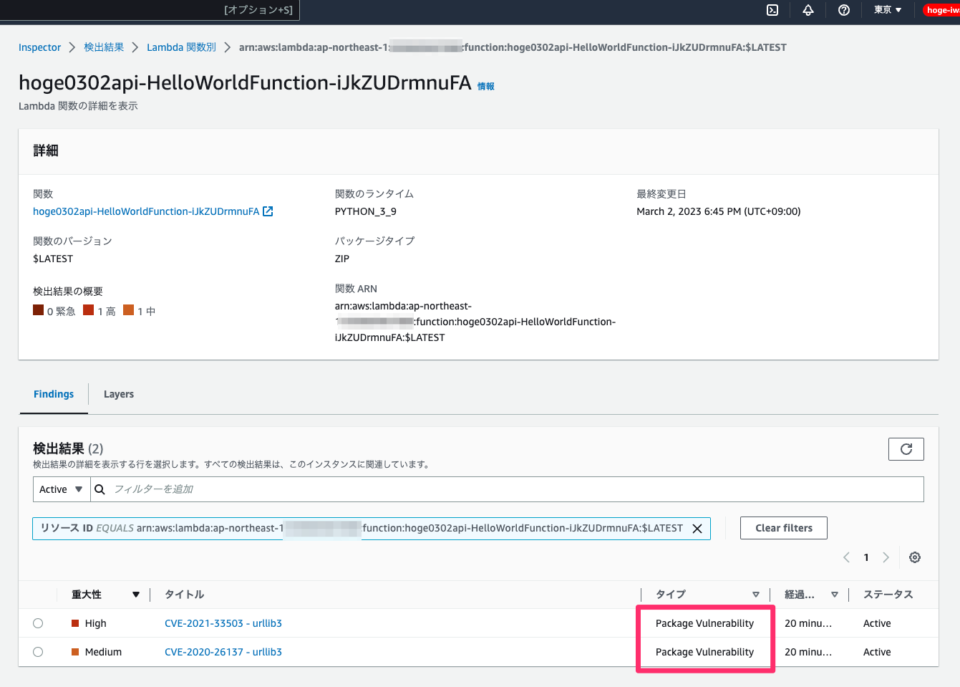Open the notifications bell icon
This screenshot has width=960, height=687.
807,10
